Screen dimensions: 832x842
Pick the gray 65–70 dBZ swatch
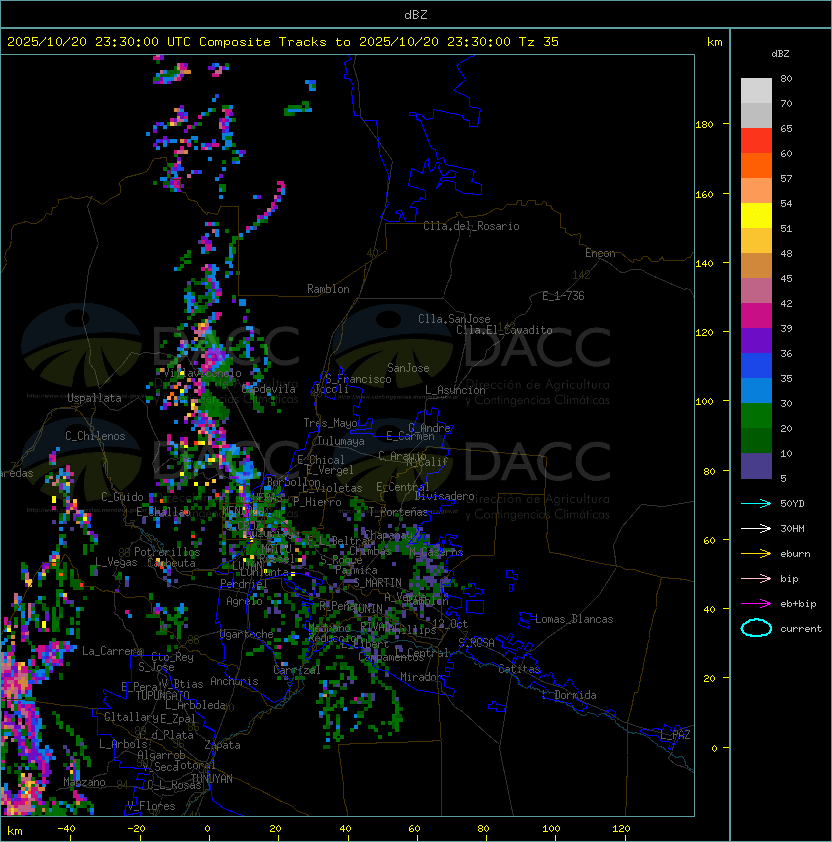pos(756,115)
